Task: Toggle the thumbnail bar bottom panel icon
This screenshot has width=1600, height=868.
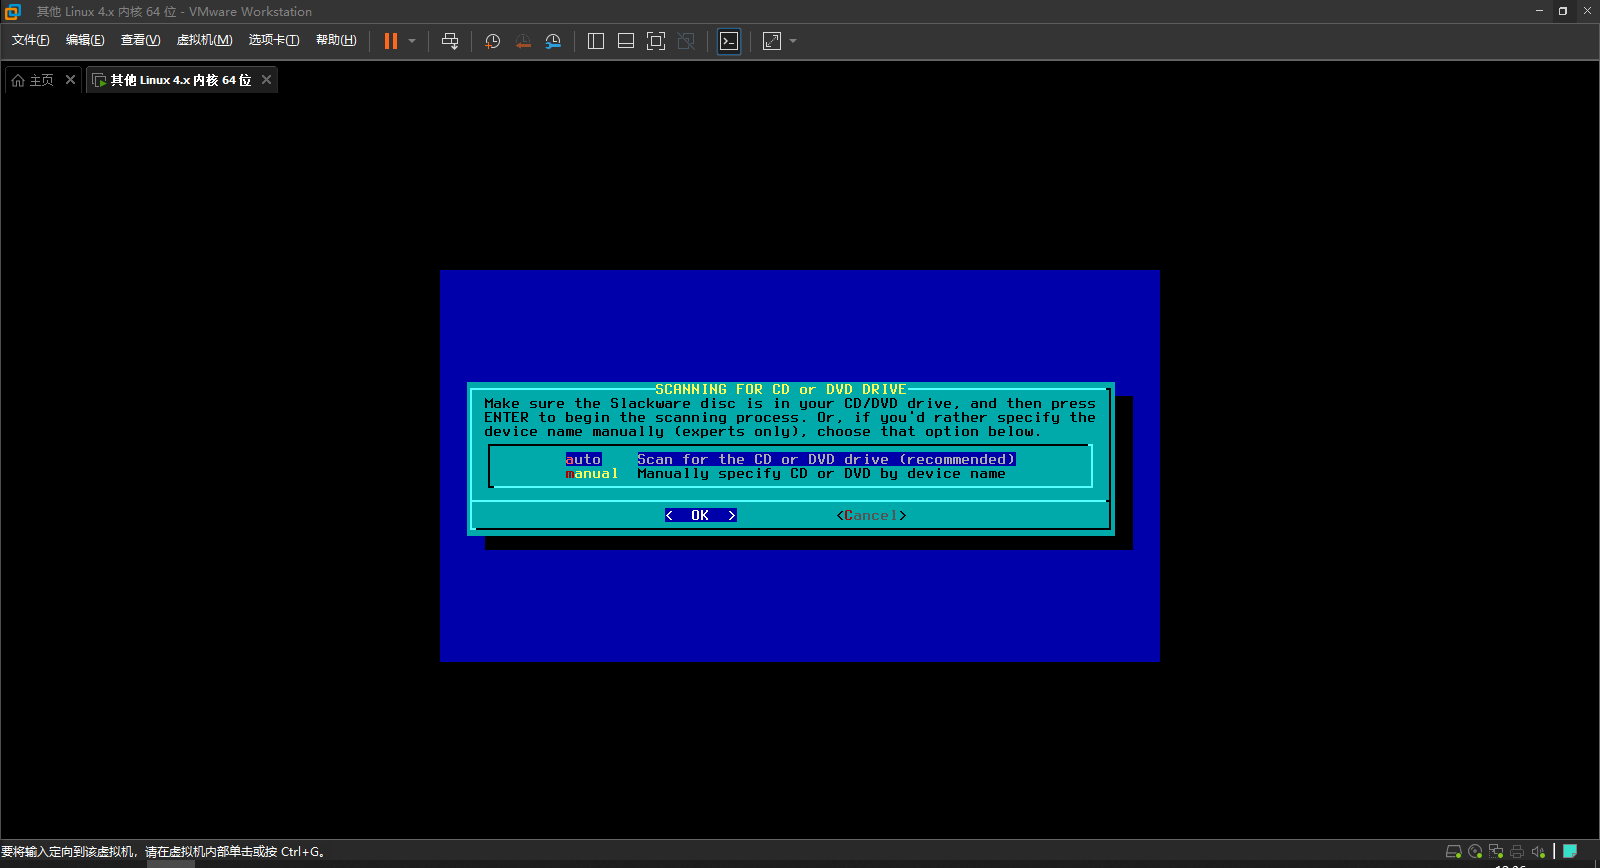Action: point(626,41)
